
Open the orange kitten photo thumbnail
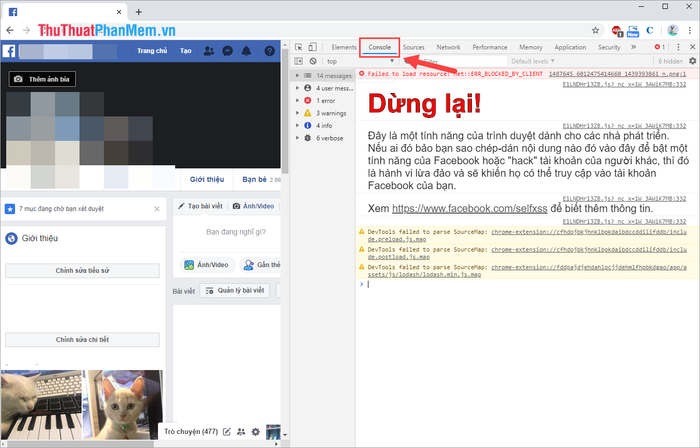pyautogui.click(x=123, y=405)
